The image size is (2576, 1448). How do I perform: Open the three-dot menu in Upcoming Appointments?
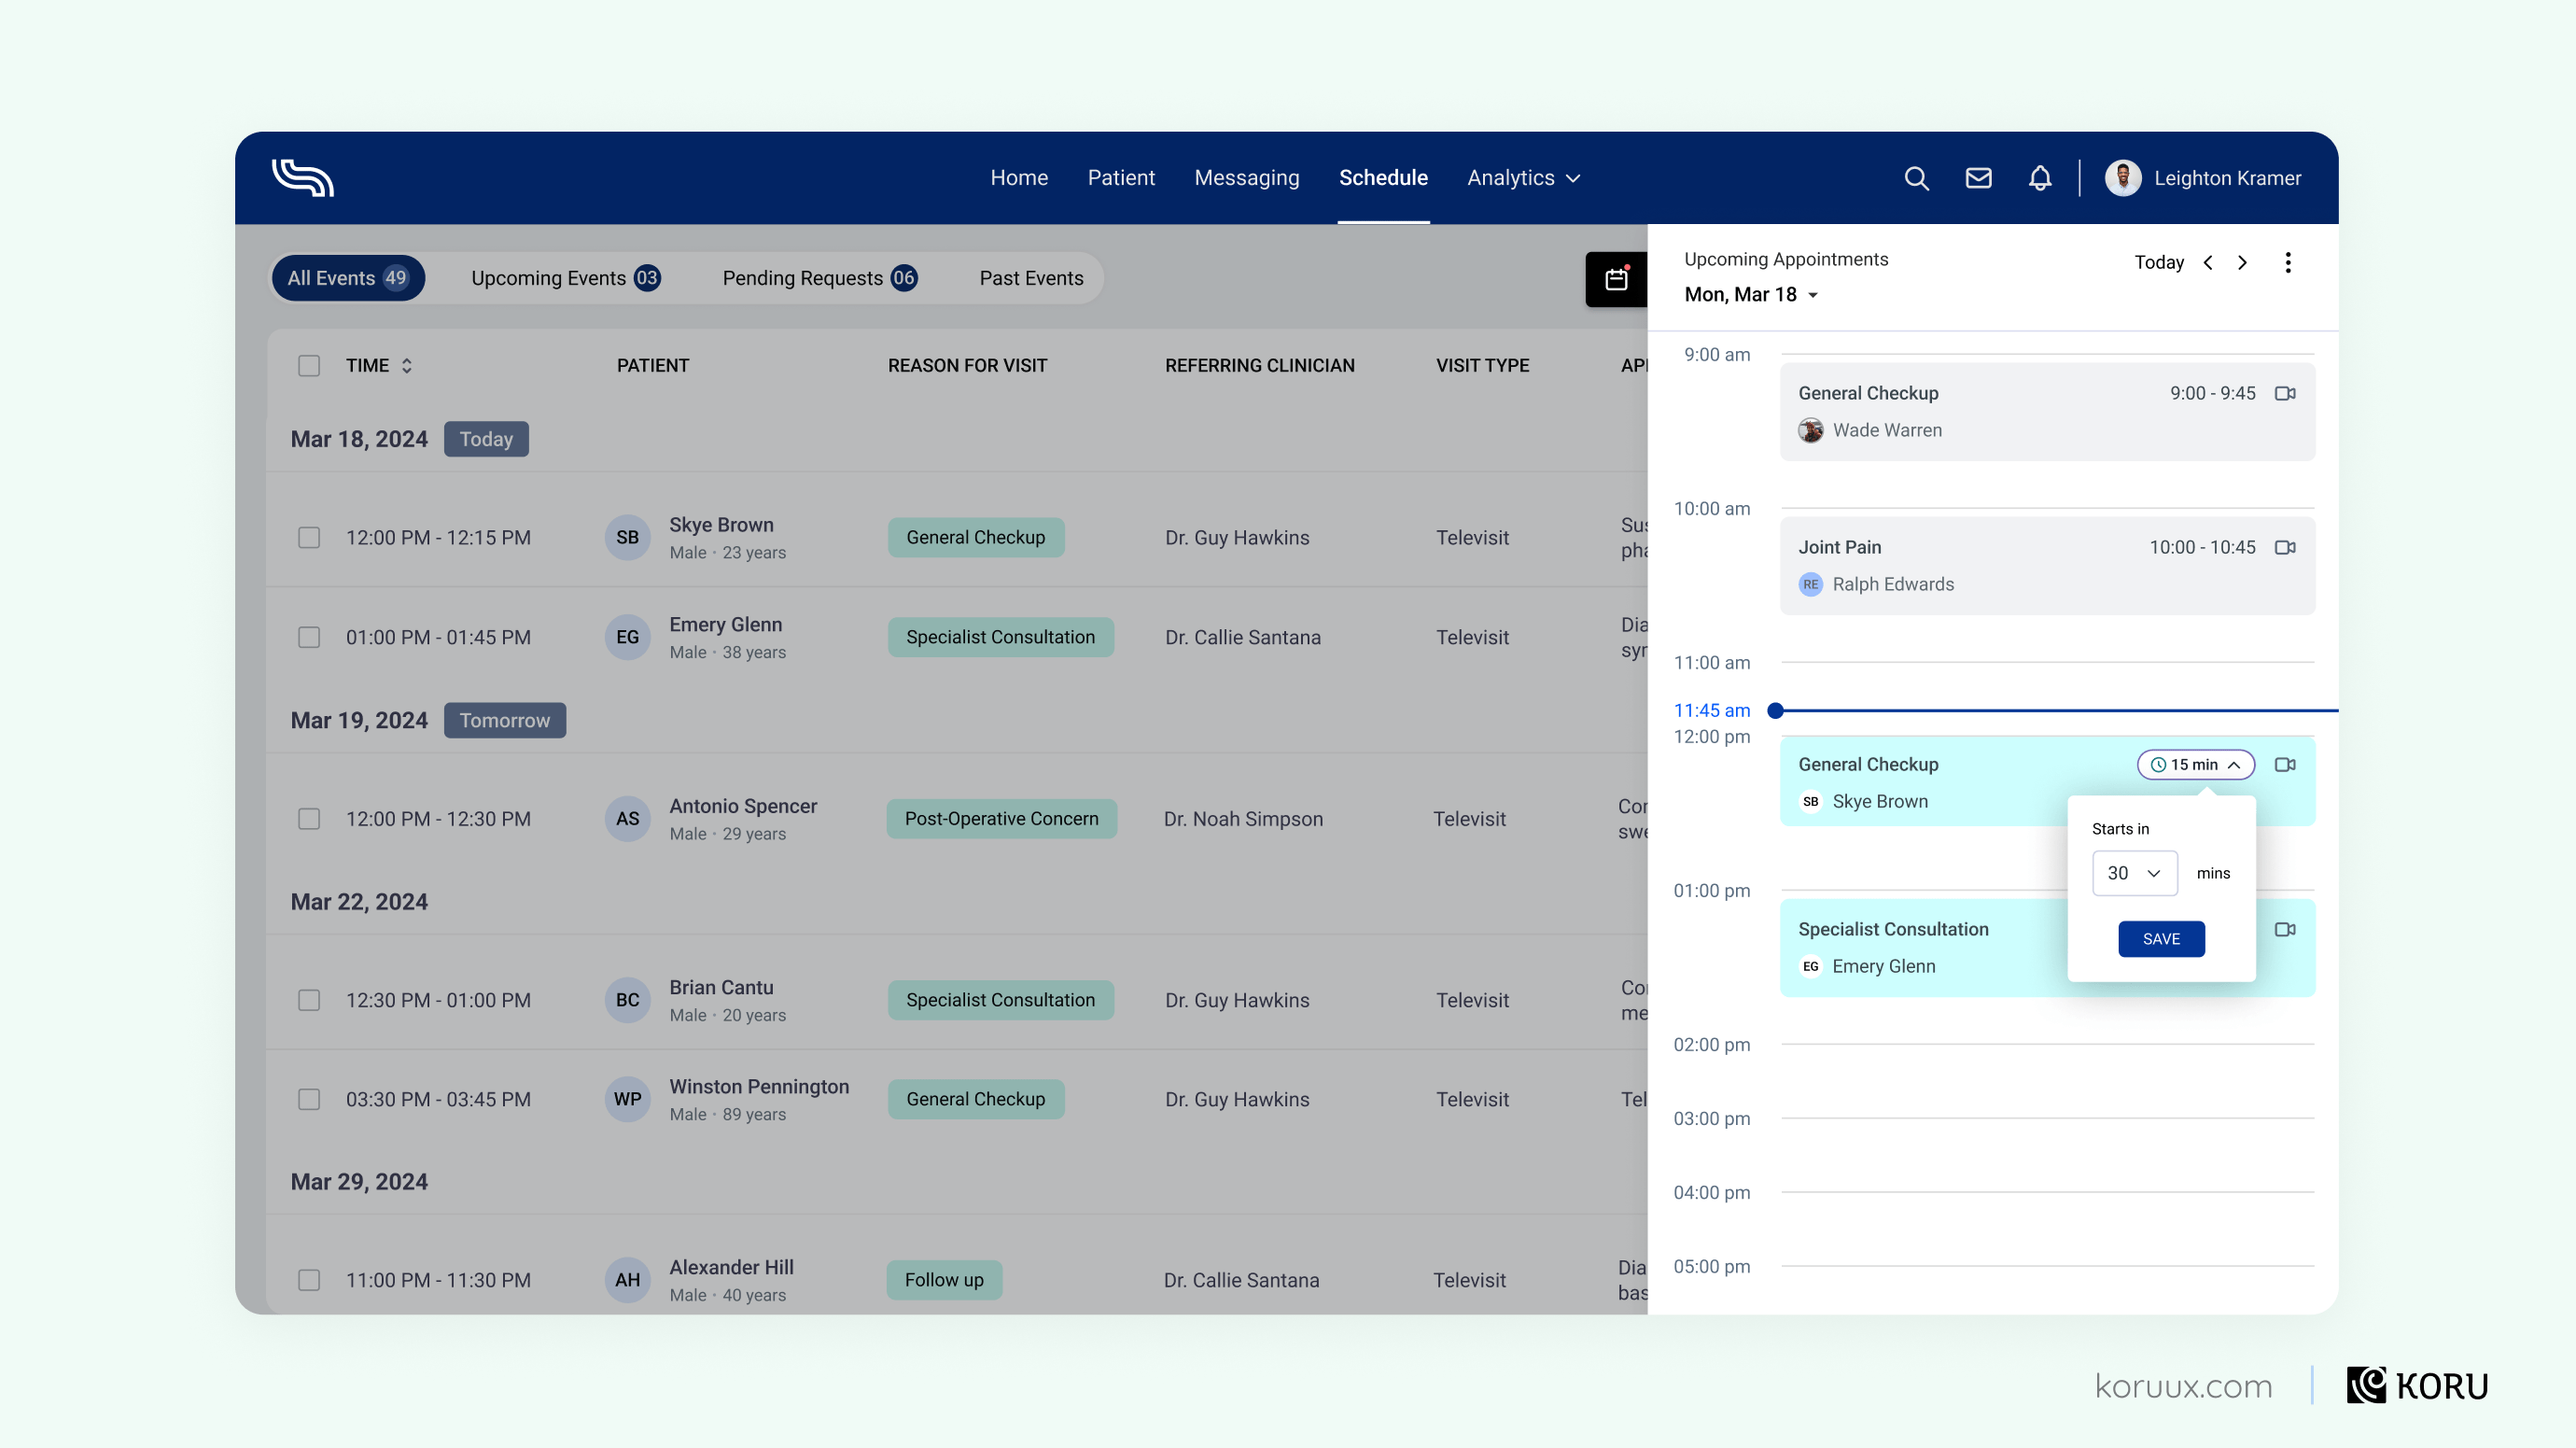coord(2288,262)
